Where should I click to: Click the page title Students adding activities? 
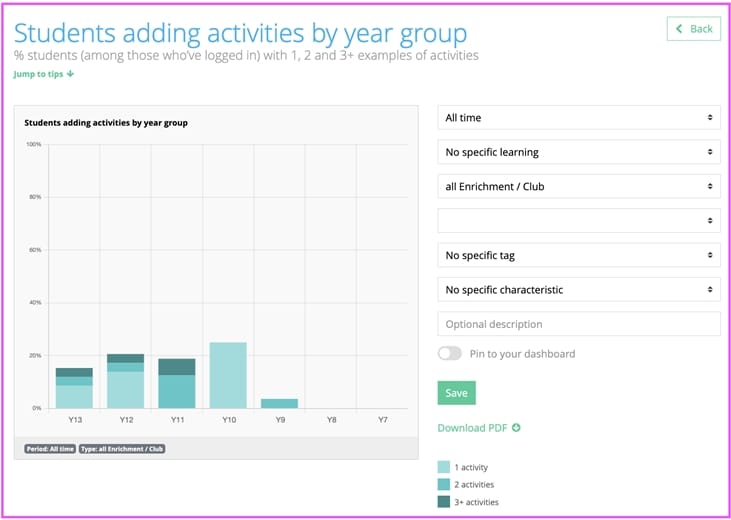coord(240,33)
